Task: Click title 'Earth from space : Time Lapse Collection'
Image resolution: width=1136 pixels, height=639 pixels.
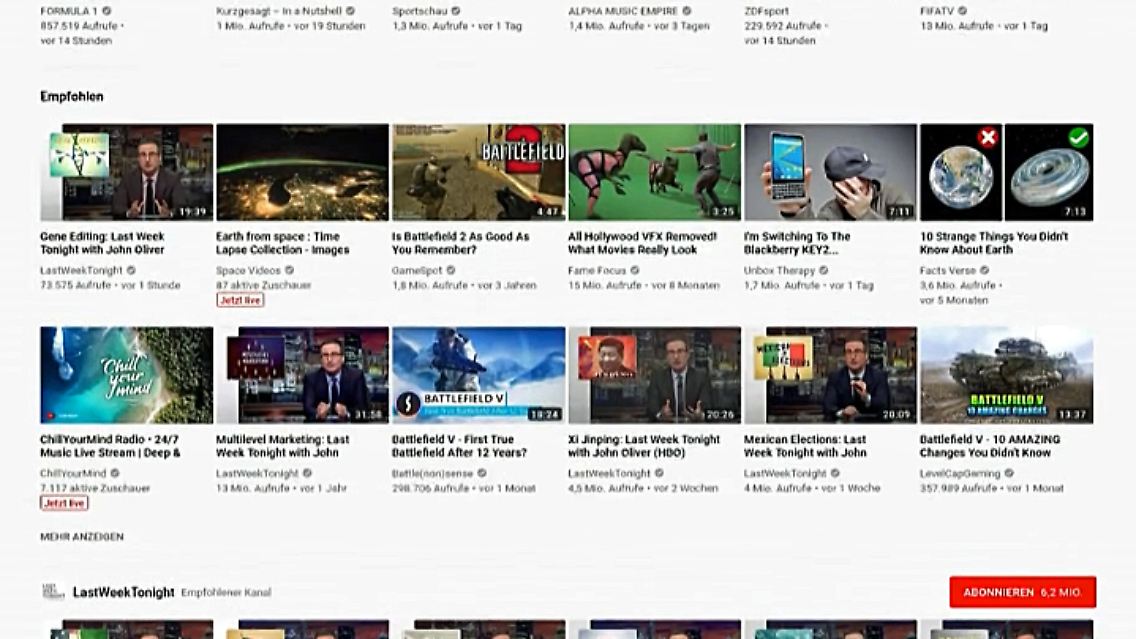Action: click(x=283, y=243)
